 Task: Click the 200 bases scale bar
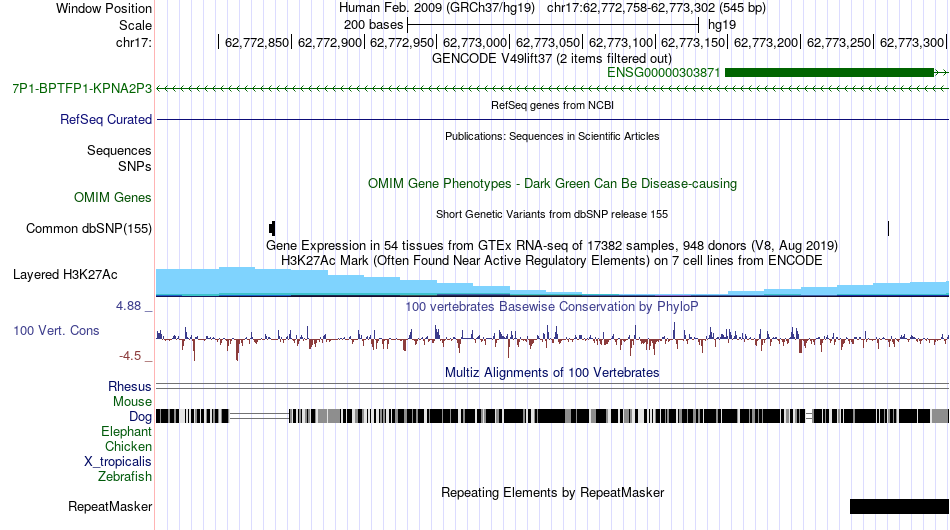click(553, 25)
